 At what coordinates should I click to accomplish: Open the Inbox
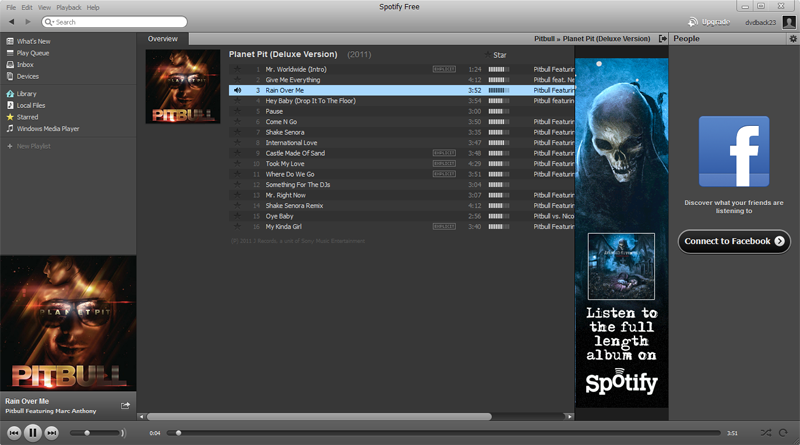click(x=25, y=65)
